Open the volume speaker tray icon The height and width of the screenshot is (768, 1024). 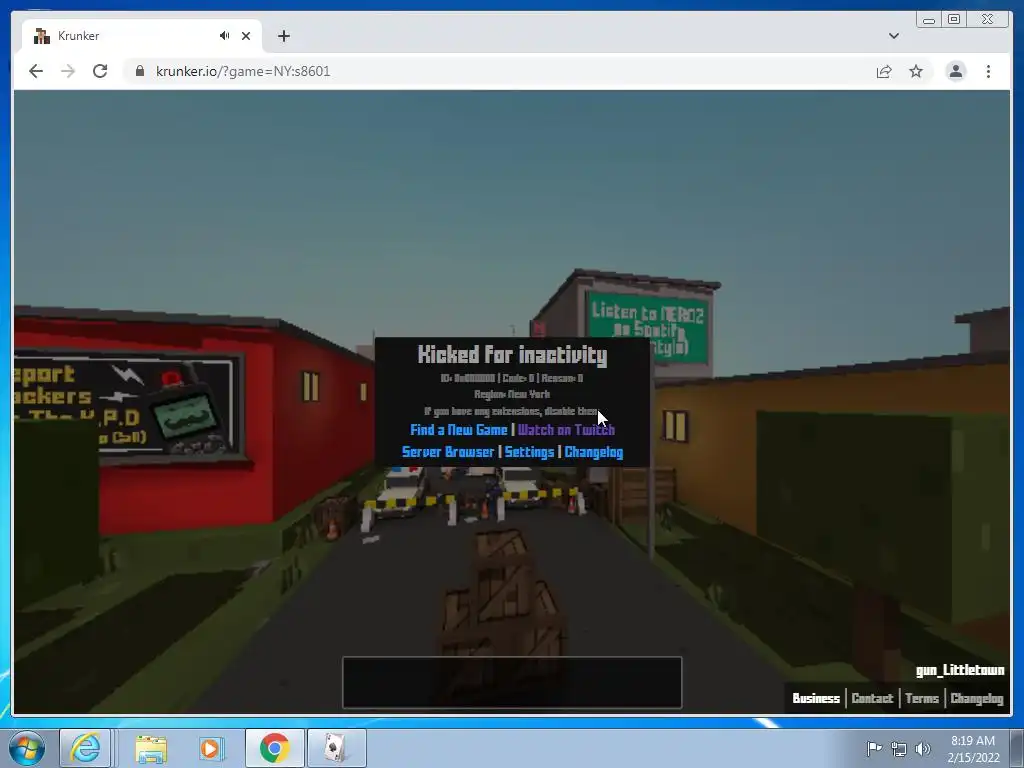tap(923, 748)
